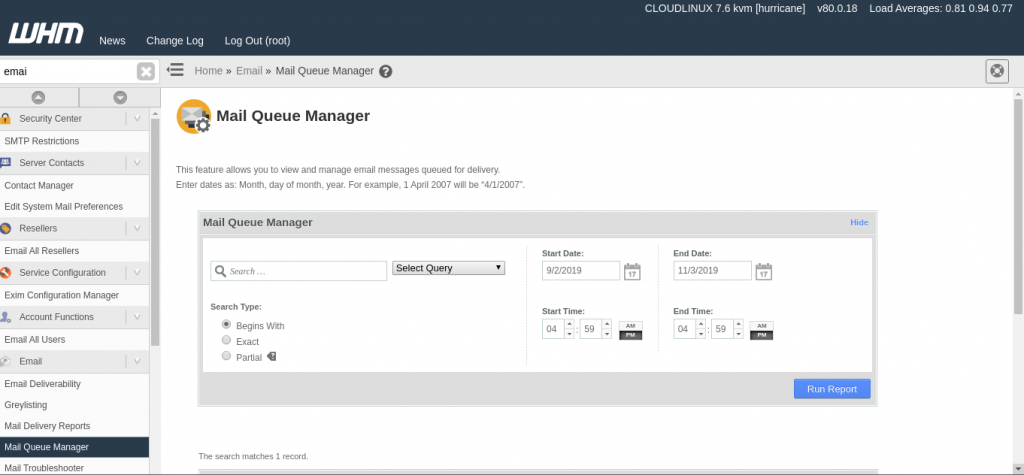Click the WHM logo
Image resolution: width=1024 pixels, height=475 pixels.
[x=46, y=33]
